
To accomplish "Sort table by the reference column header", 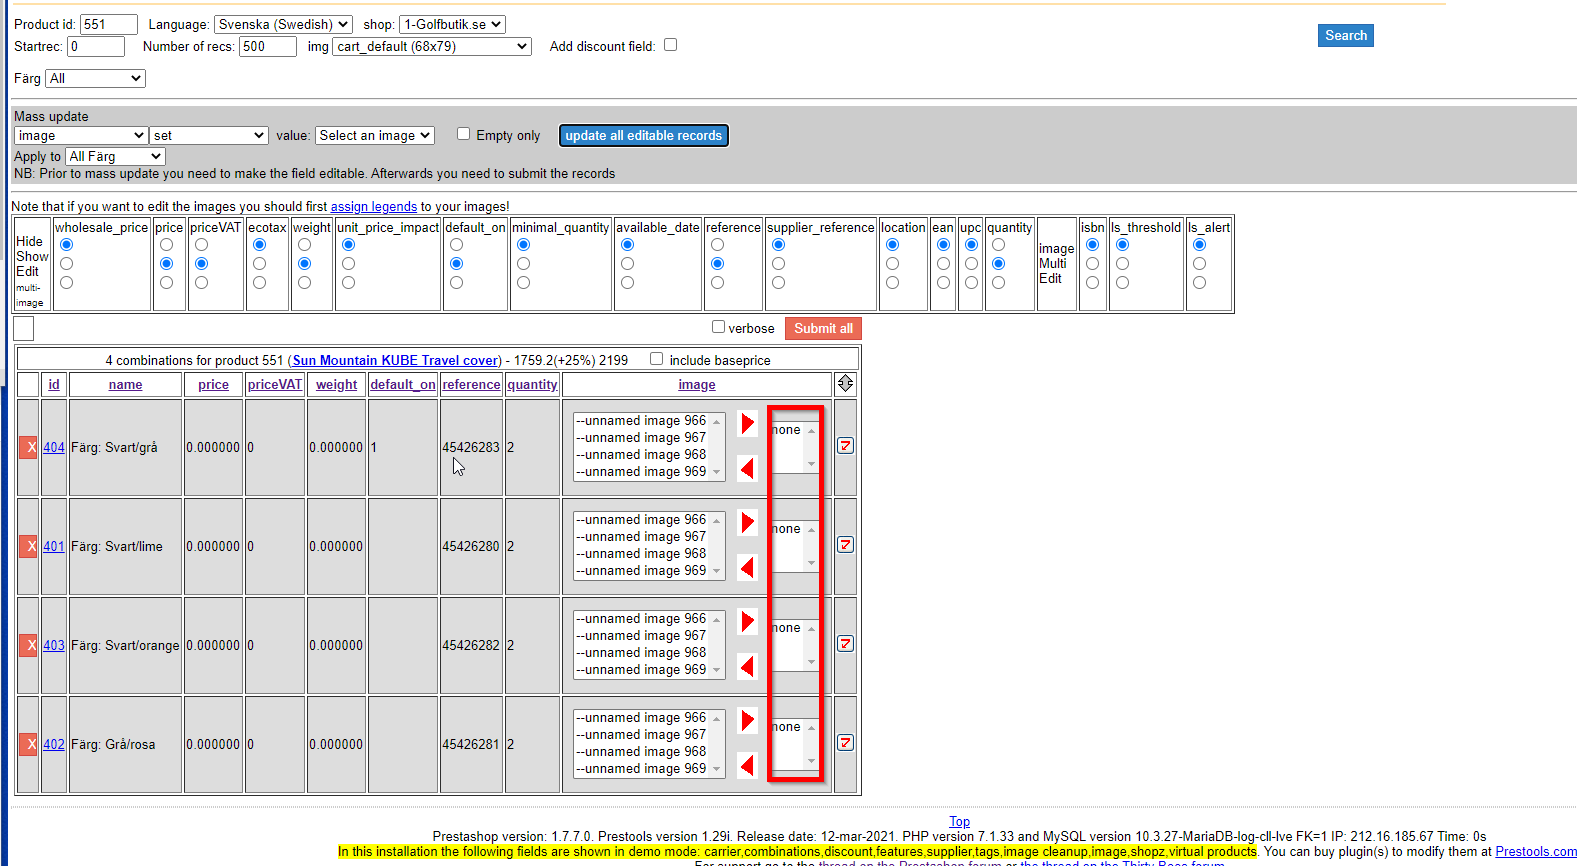I will pyautogui.click(x=471, y=385).
